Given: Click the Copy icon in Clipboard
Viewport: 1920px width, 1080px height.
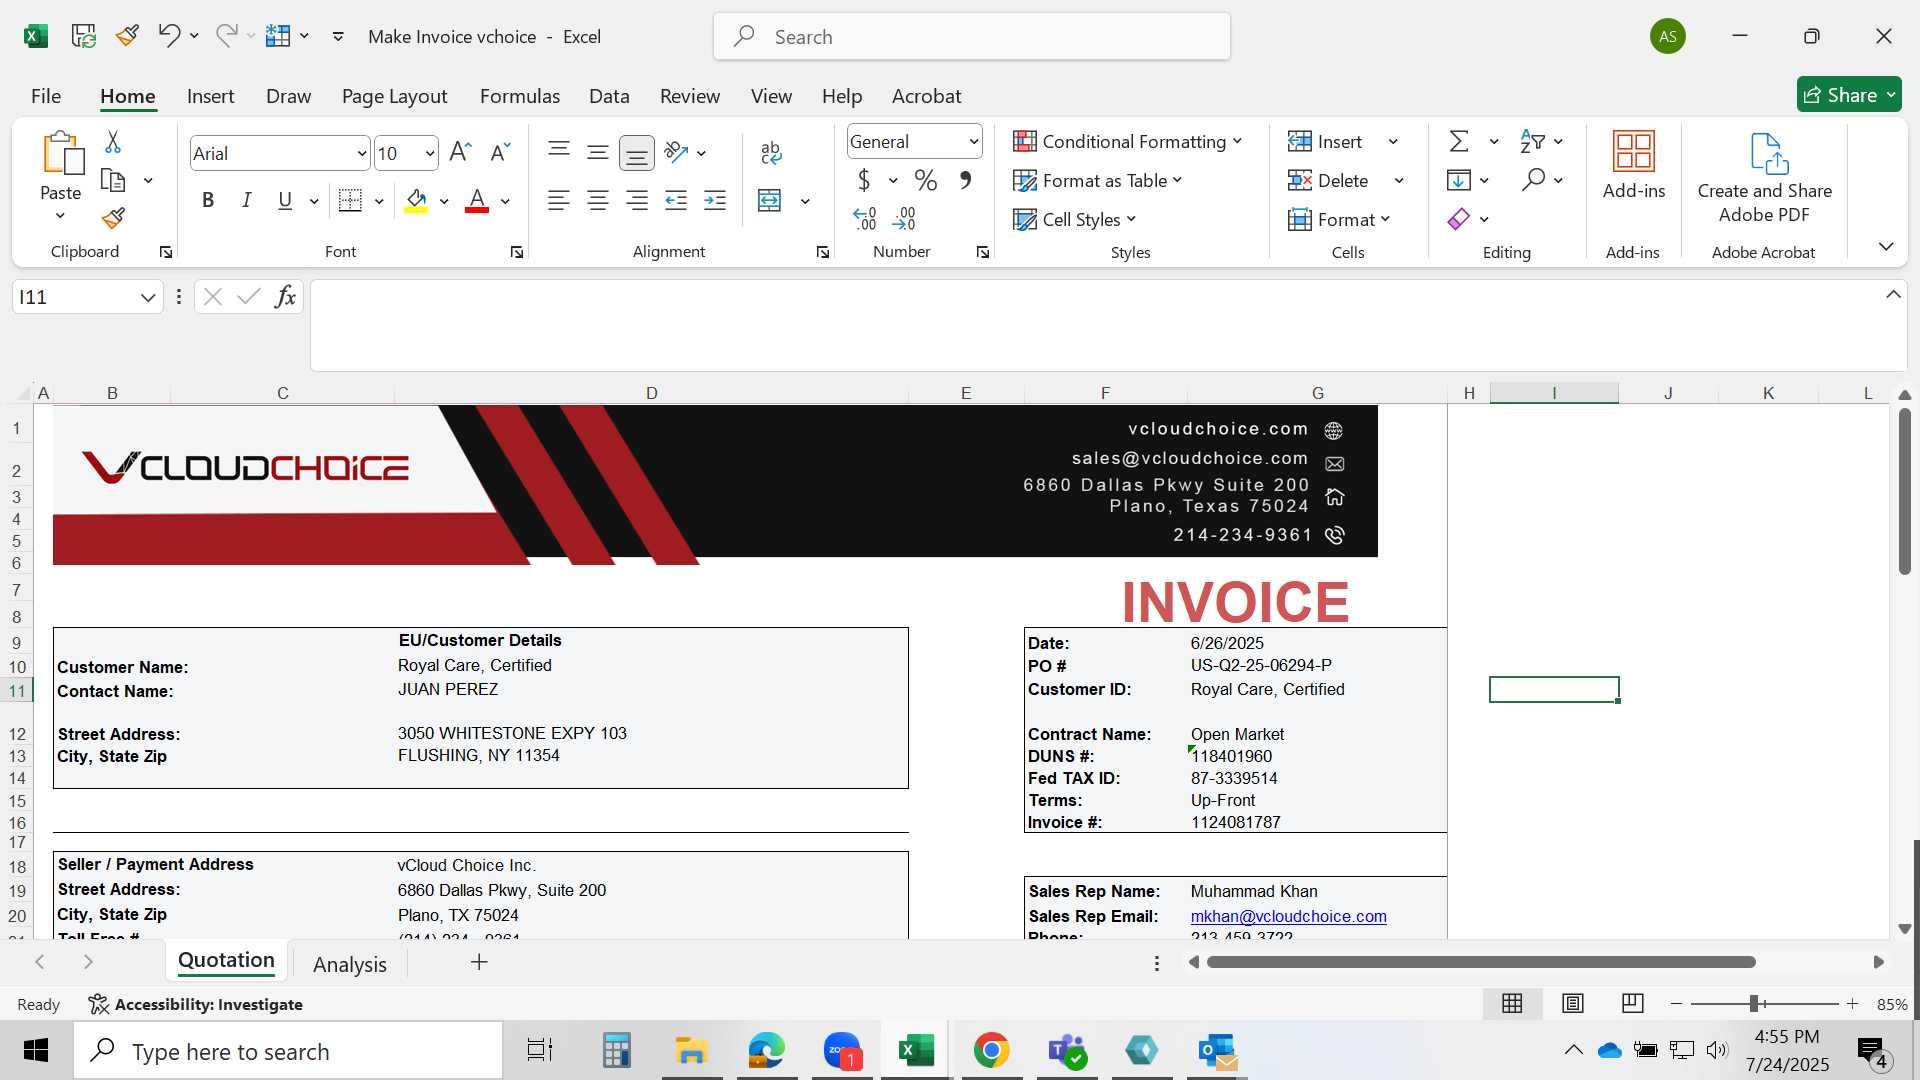Looking at the screenshot, I should pyautogui.click(x=113, y=181).
